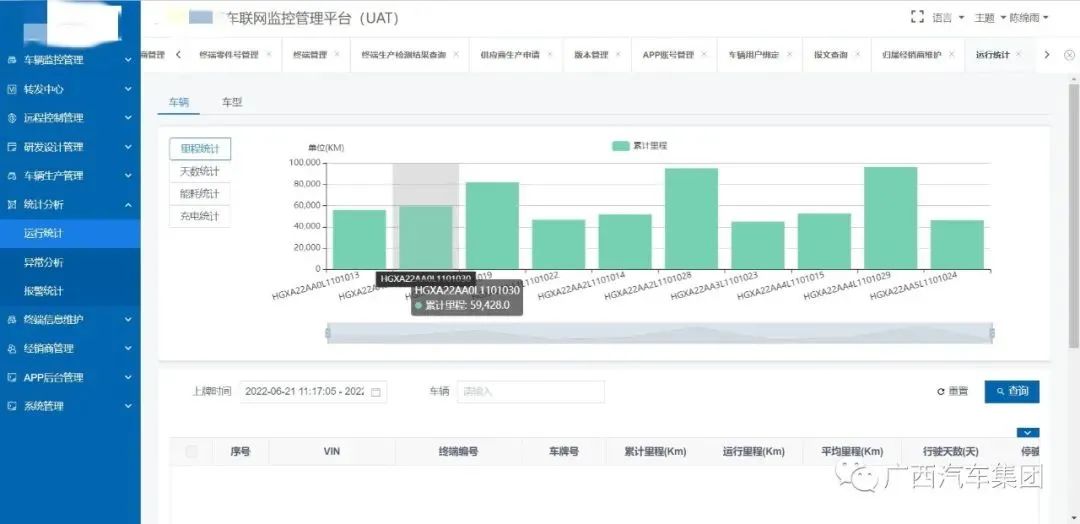The height and width of the screenshot is (524, 1080).
Task: Click the 经销商管理 sidebar icon
Action: [x=12, y=348]
